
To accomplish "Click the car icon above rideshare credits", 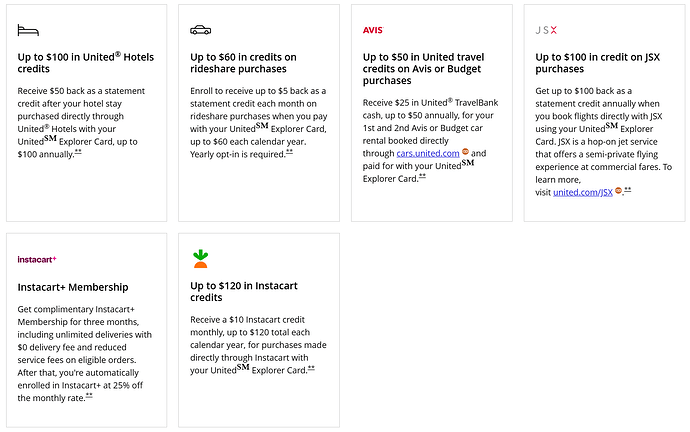I will pos(200,30).
